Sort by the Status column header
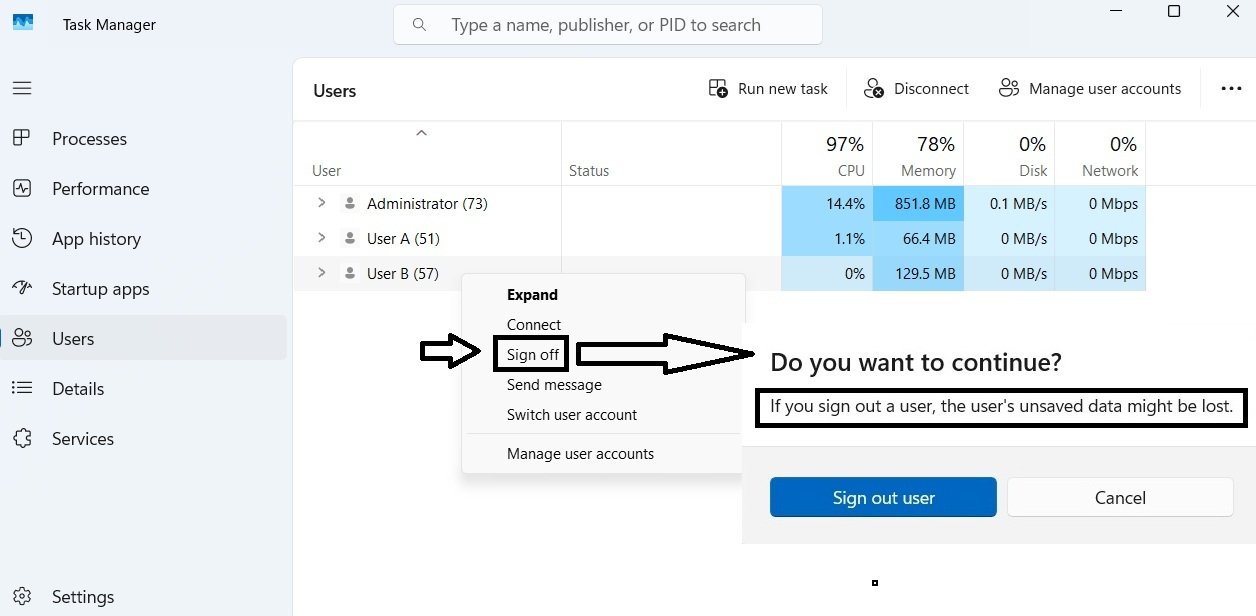This screenshot has width=1256, height=616. 671,154
